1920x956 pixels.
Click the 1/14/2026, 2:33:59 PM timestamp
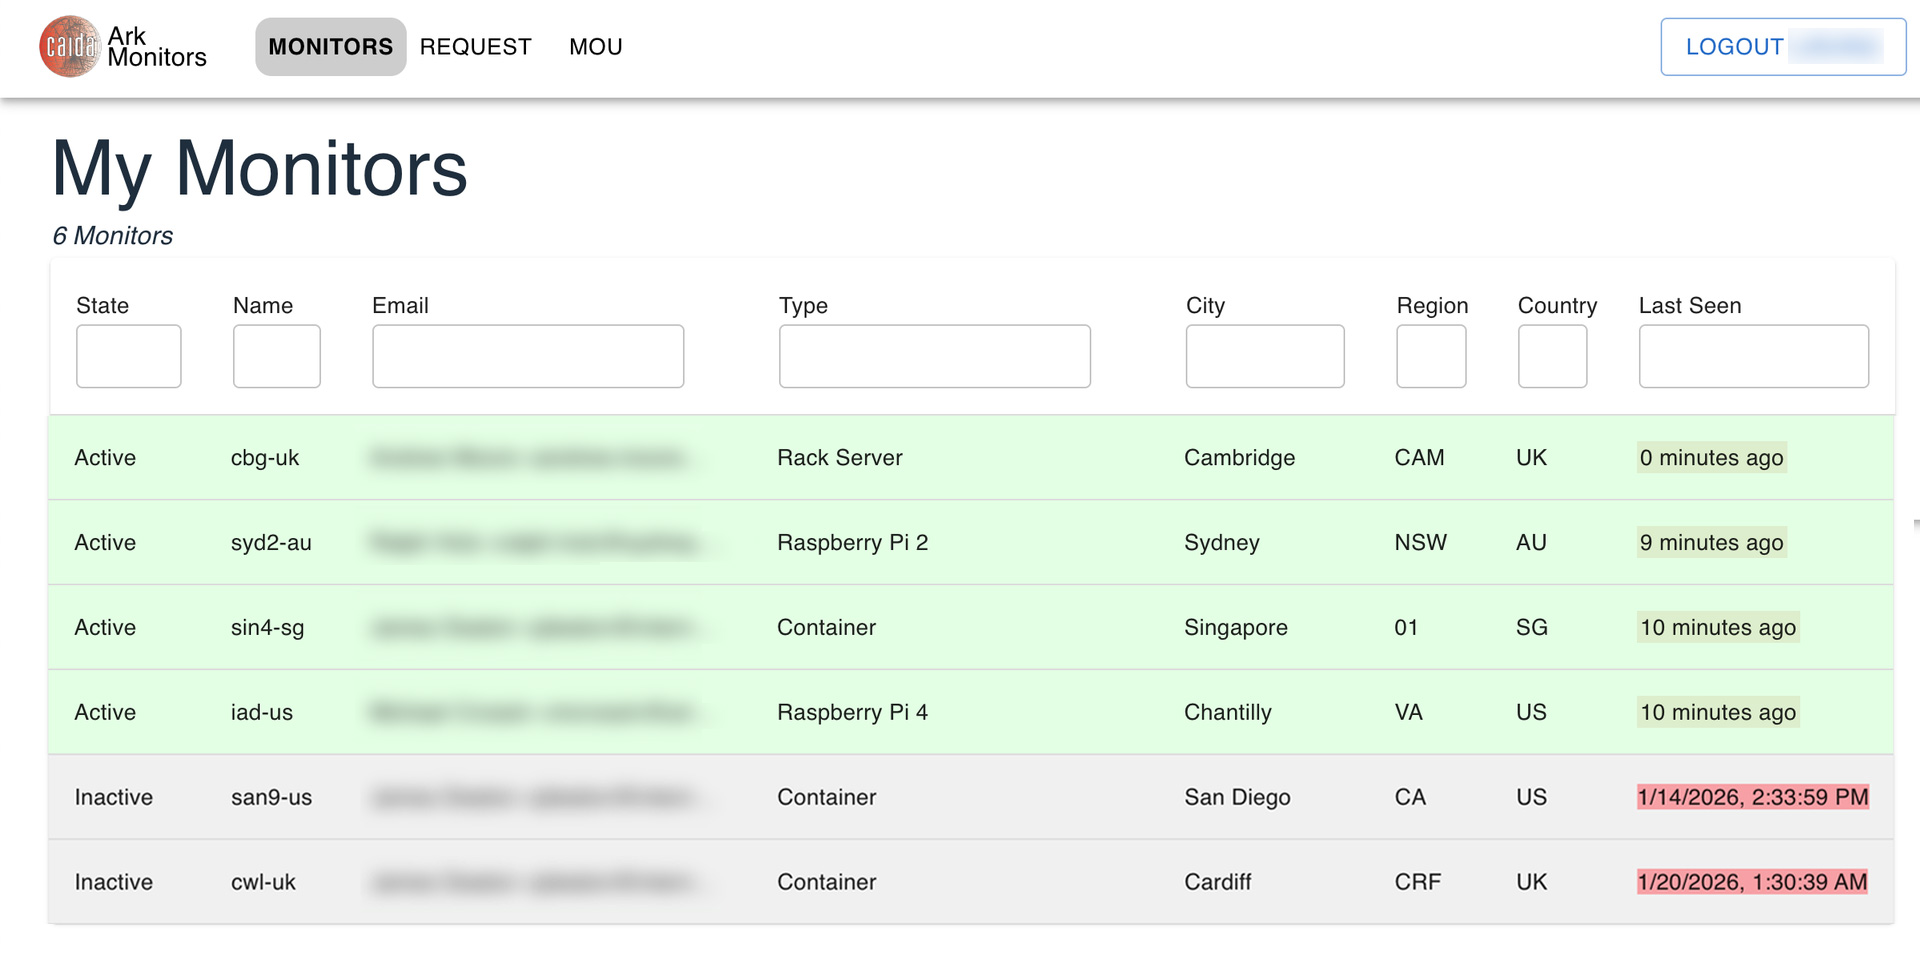point(1753,798)
